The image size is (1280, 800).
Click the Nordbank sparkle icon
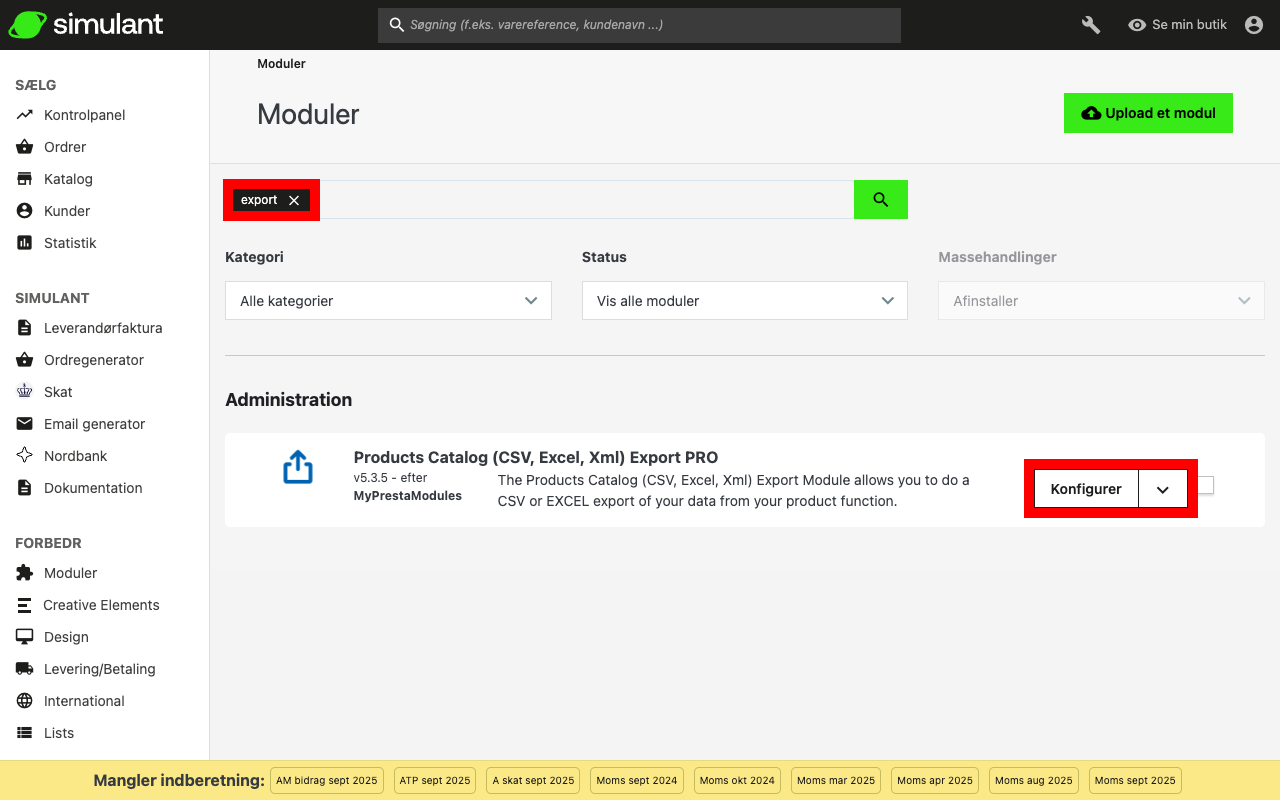pyautogui.click(x=25, y=456)
